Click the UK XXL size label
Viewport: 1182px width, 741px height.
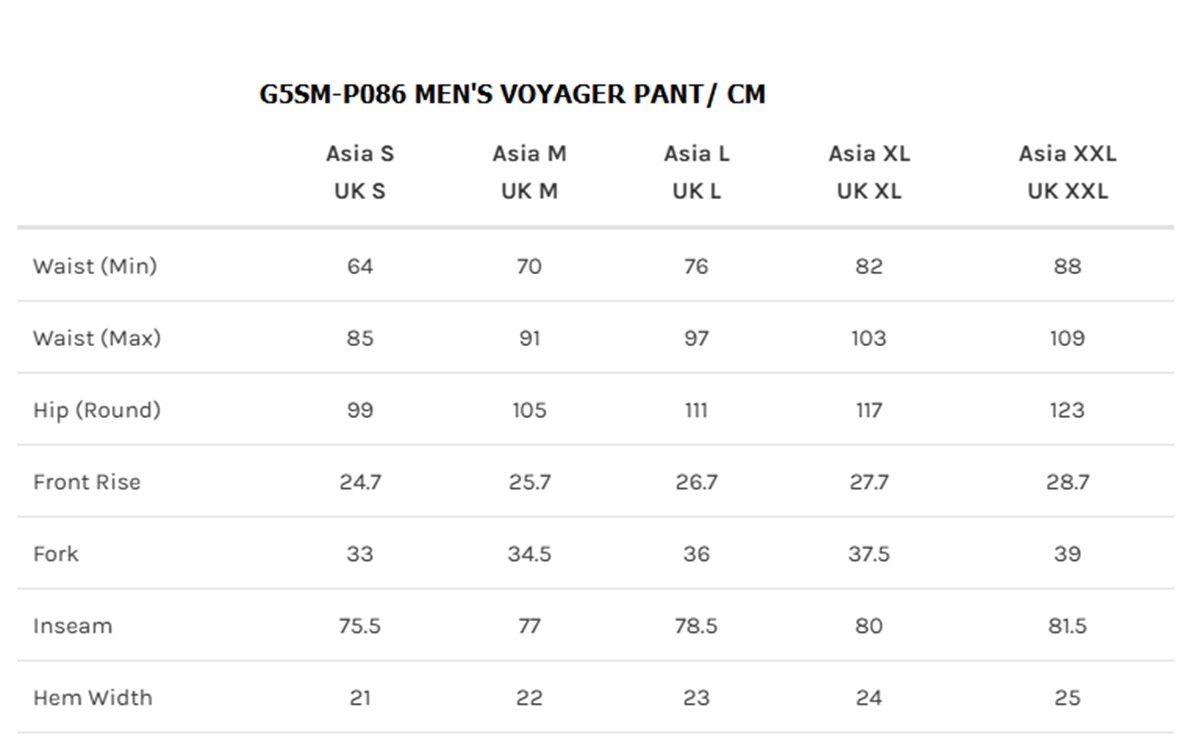1067,191
